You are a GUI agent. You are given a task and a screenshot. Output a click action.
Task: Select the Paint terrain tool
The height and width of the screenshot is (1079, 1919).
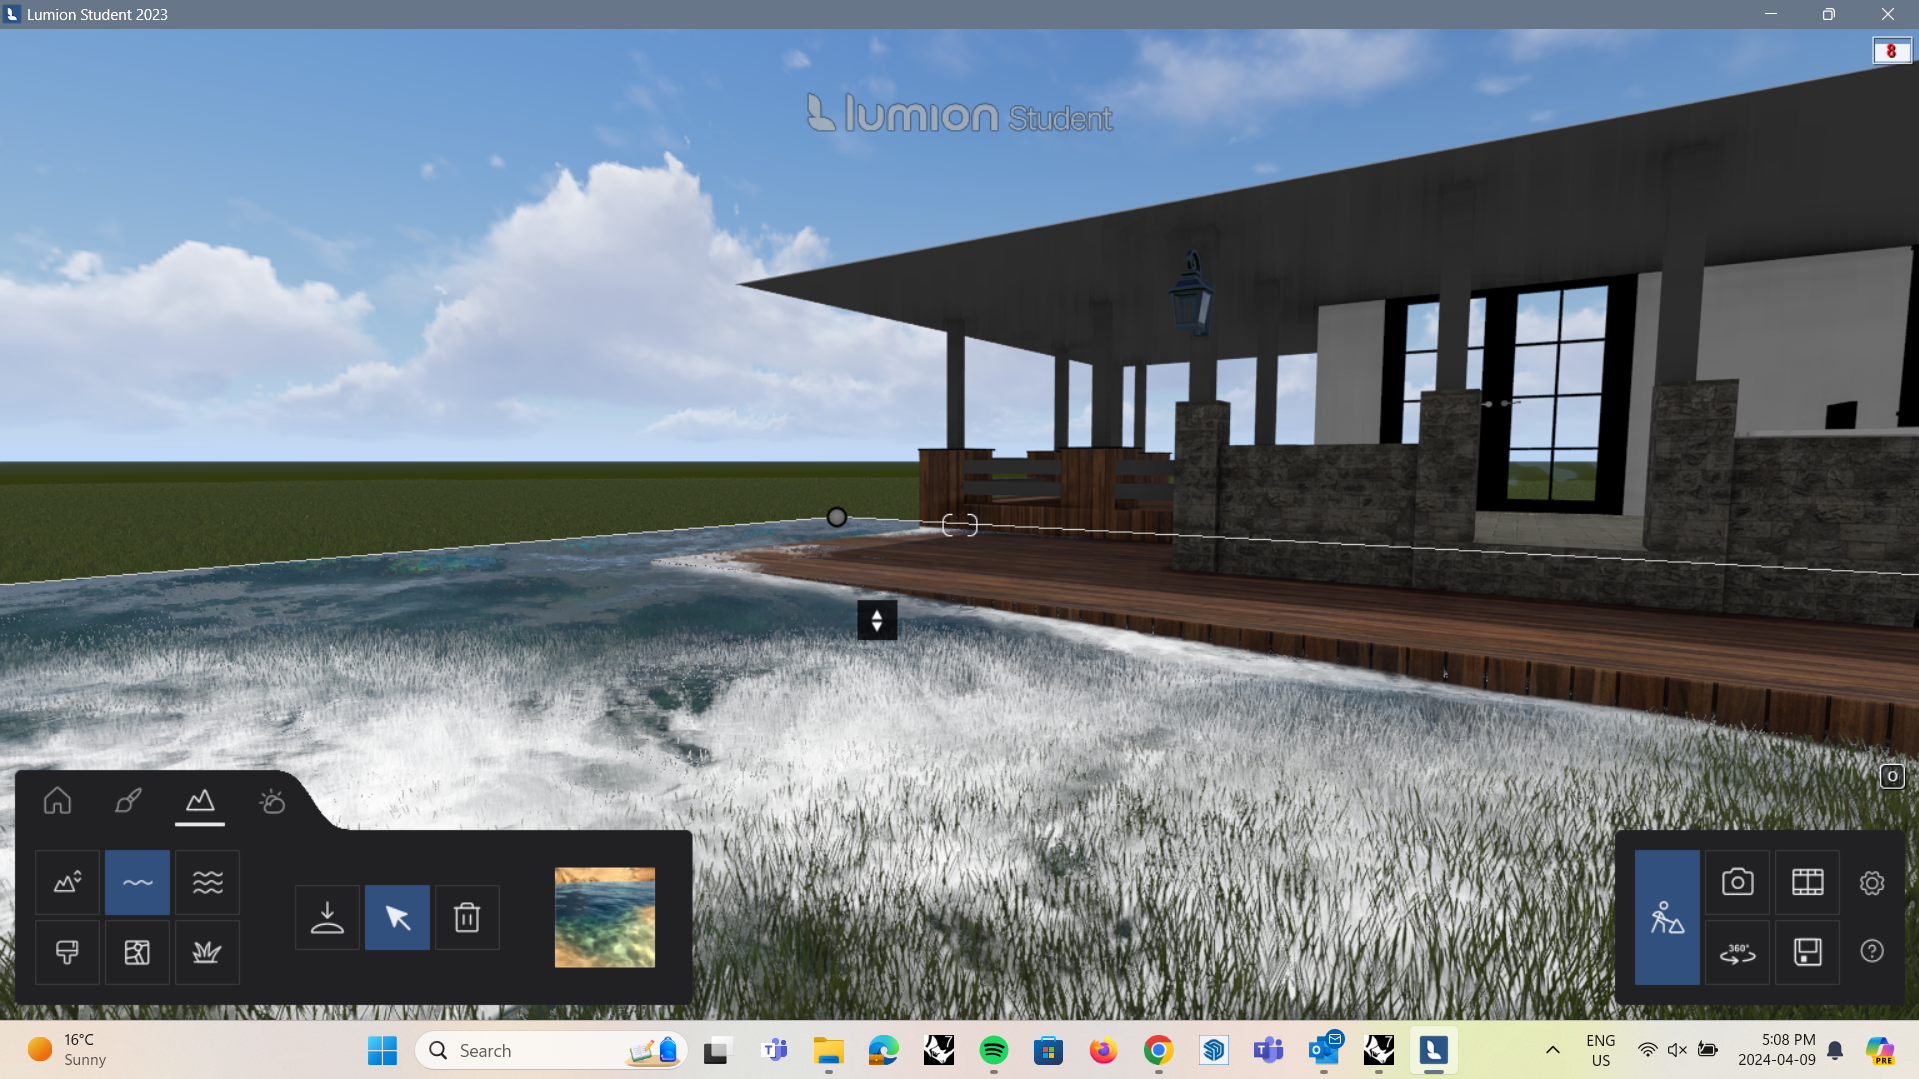pos(66,952)
